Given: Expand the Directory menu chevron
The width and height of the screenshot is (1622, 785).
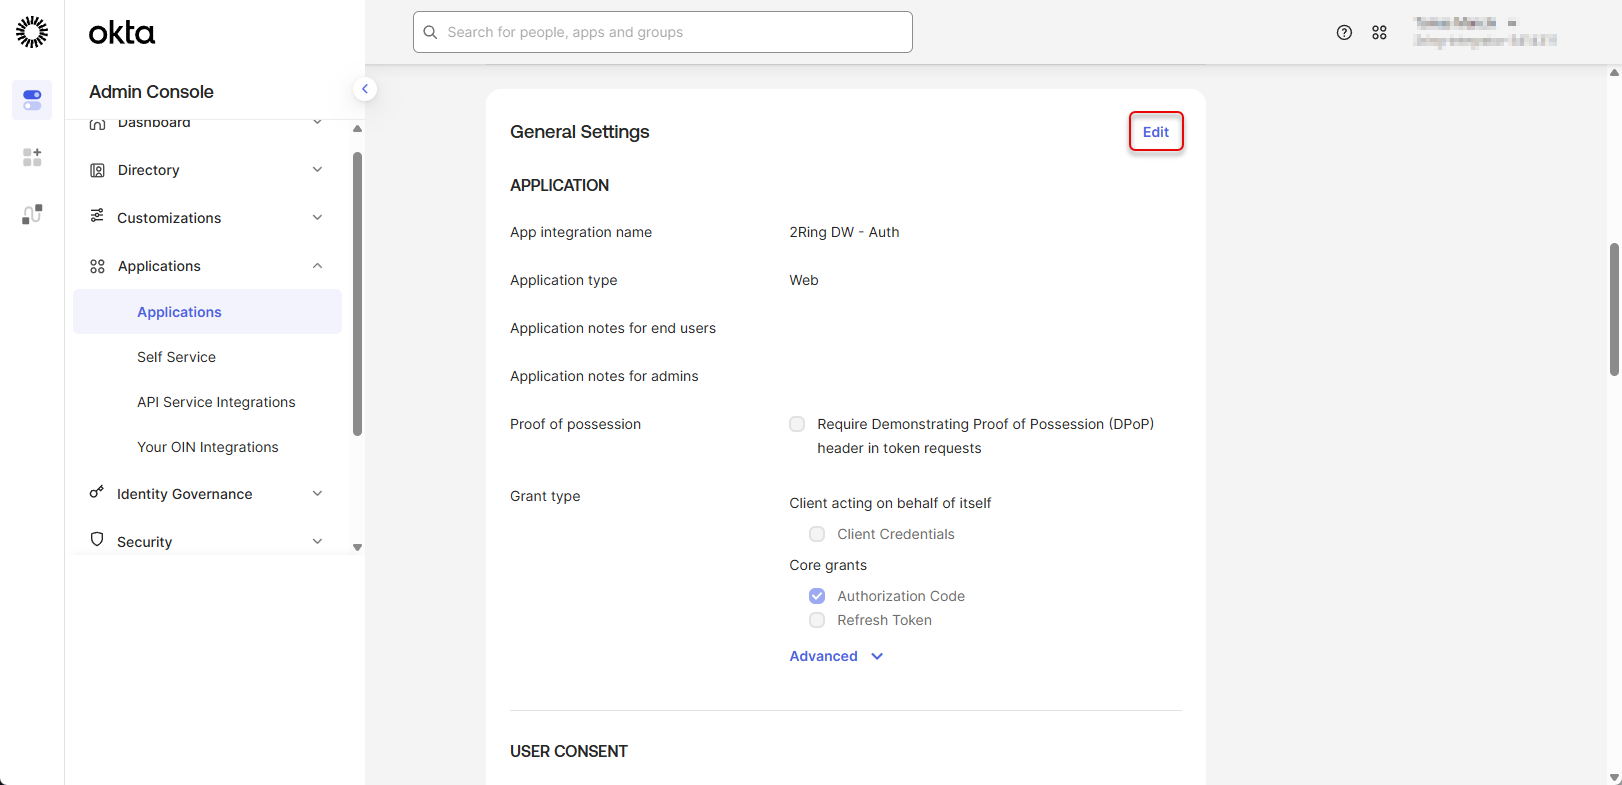Looking at the screenshot, I should (x=317, y=170).
